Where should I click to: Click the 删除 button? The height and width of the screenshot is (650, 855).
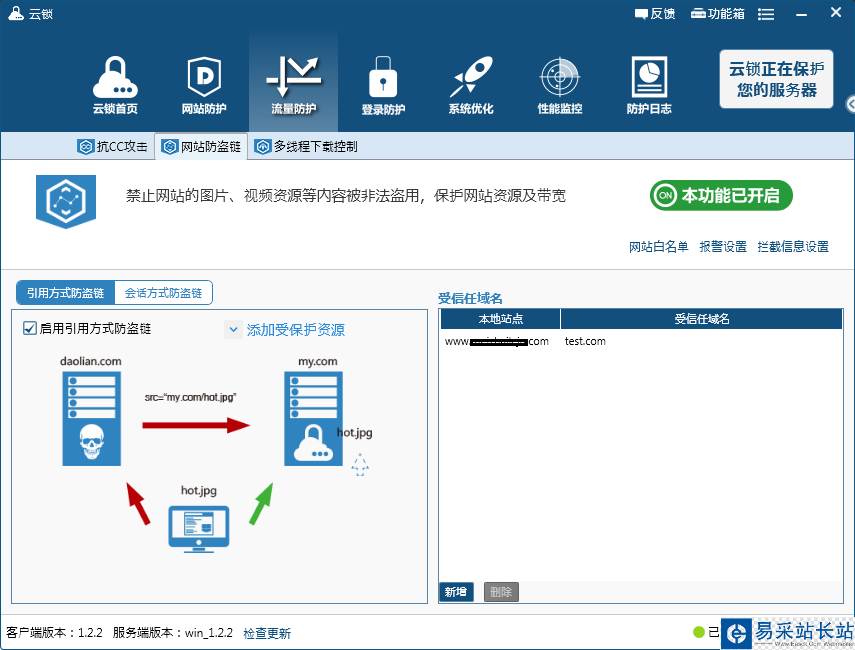pos(501,592)
